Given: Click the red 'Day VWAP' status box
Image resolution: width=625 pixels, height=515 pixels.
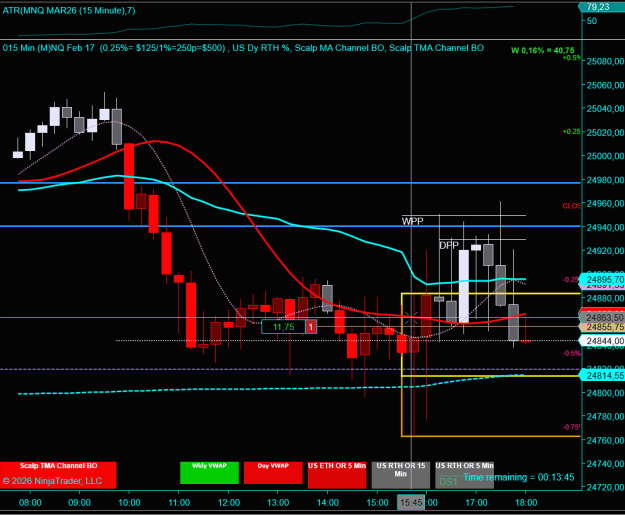Looking at the screenshot, I should point(273,473).
